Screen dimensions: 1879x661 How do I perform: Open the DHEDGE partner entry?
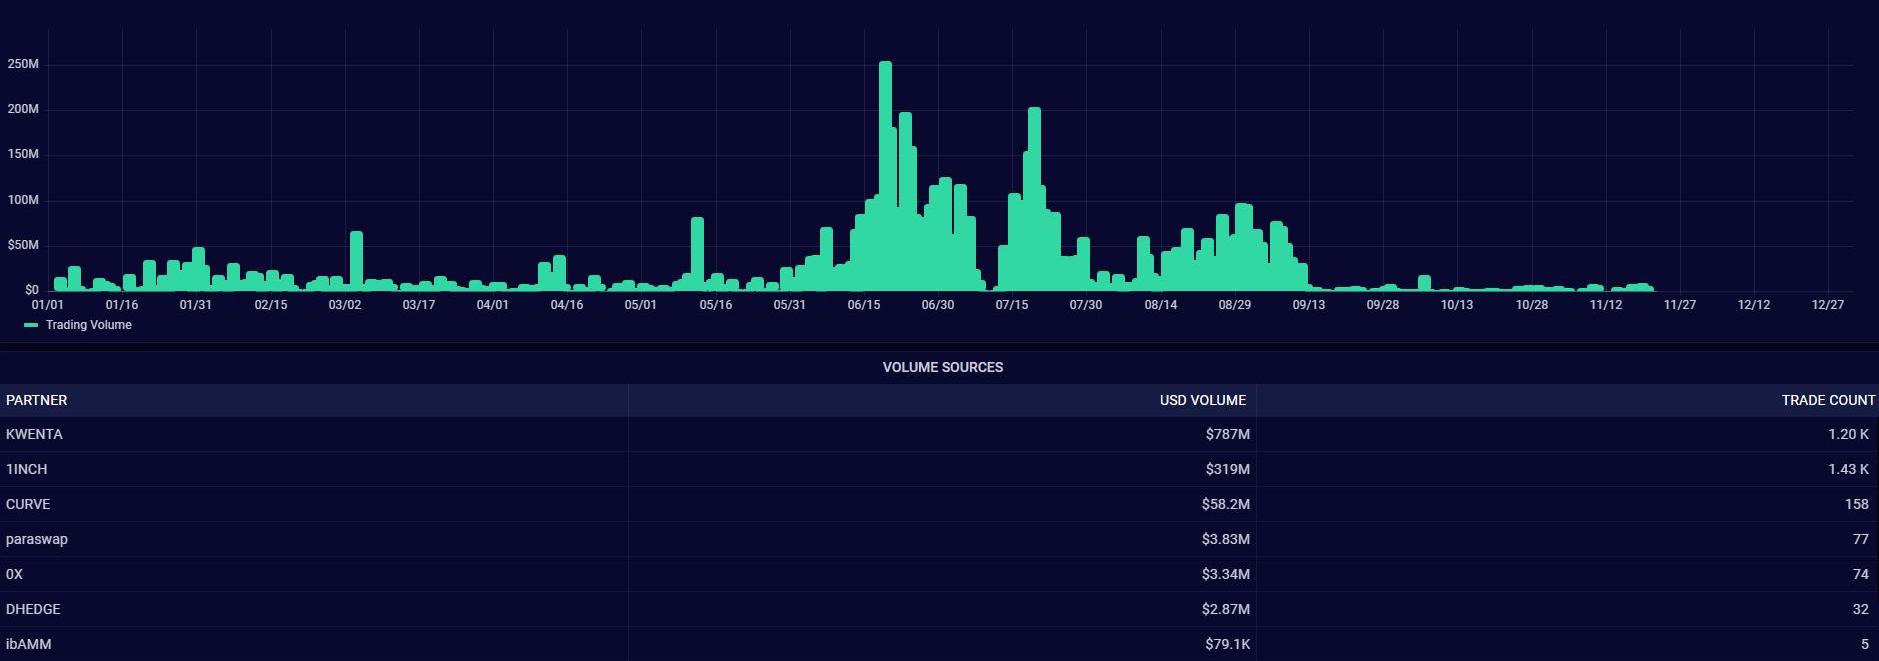(33, 609)
